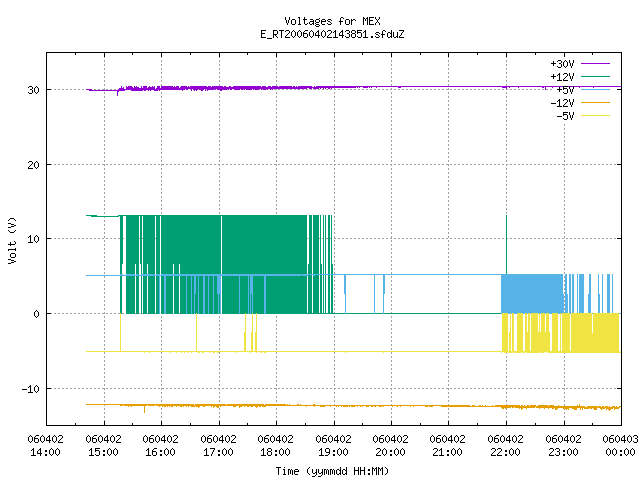The height and width of the screenshot is (480, 640).
Task: Click the purple +30V legend line sample
Action: pyautogui.click(x=595, y=64)
